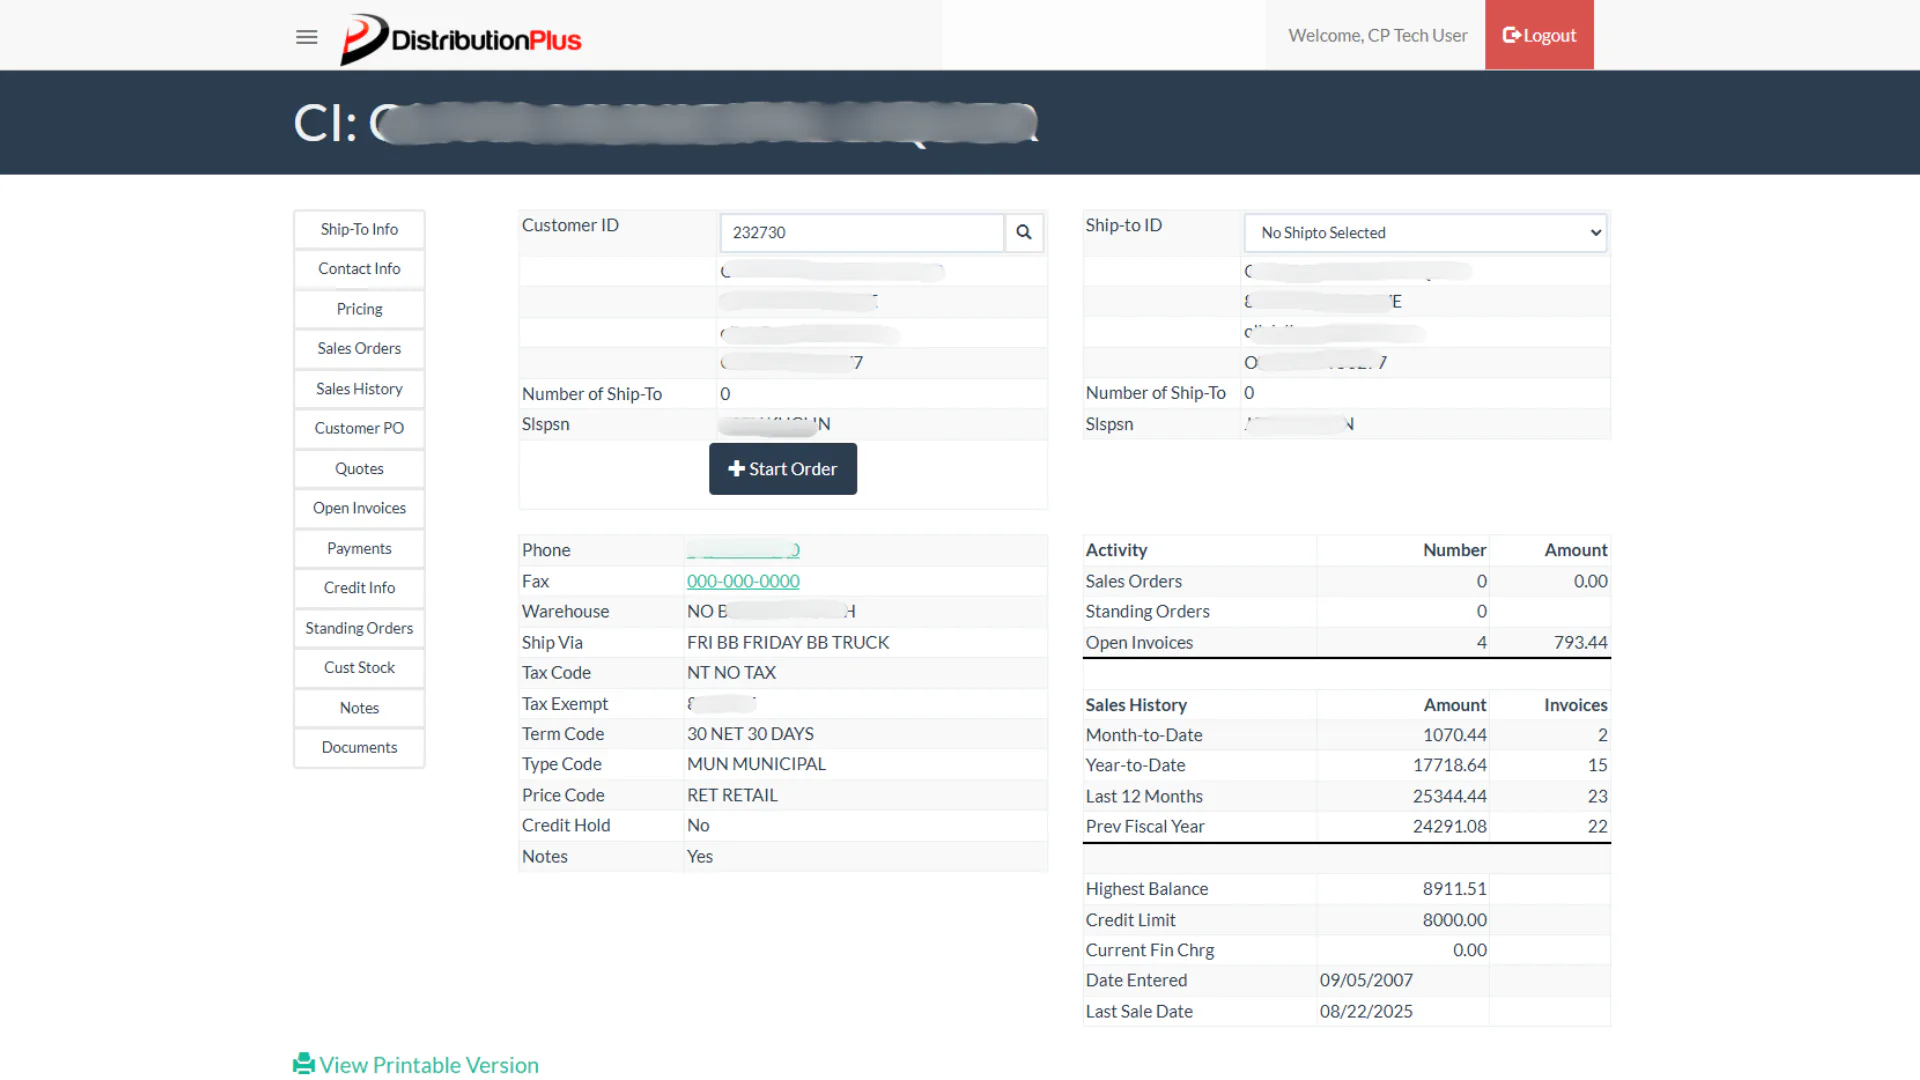Click the DistributionPlus logo
The image size is (1920, 1080).
point(461,39)
